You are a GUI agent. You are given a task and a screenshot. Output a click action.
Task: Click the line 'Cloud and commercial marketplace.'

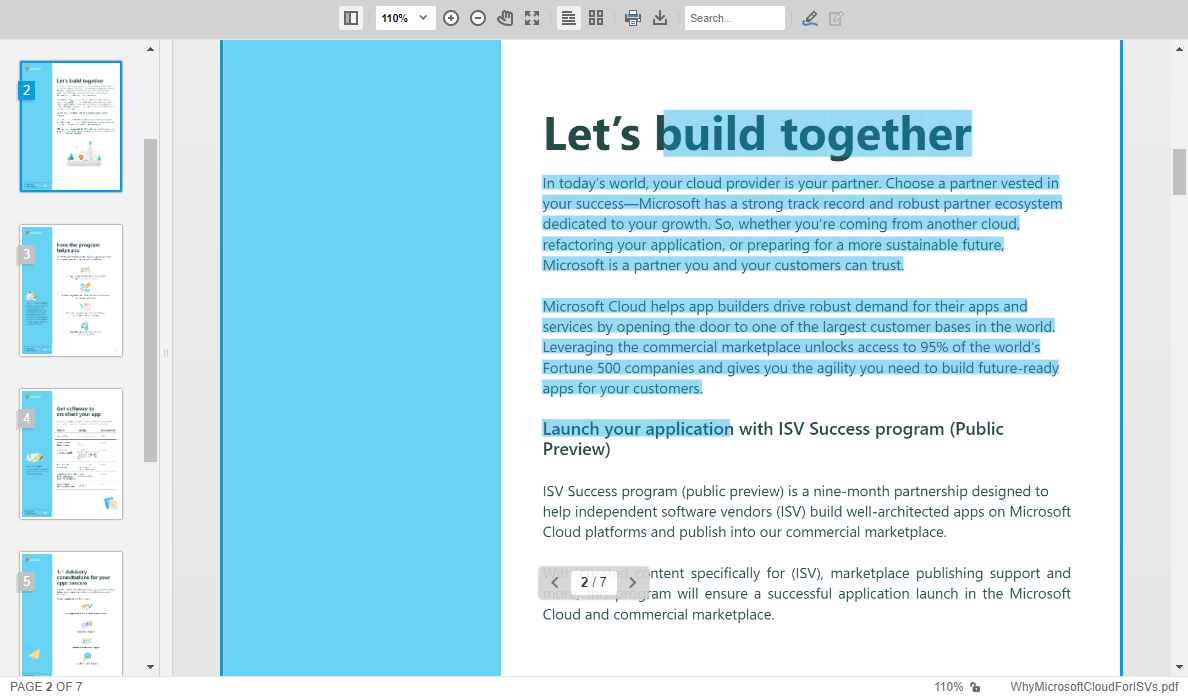tap(658, 615)
